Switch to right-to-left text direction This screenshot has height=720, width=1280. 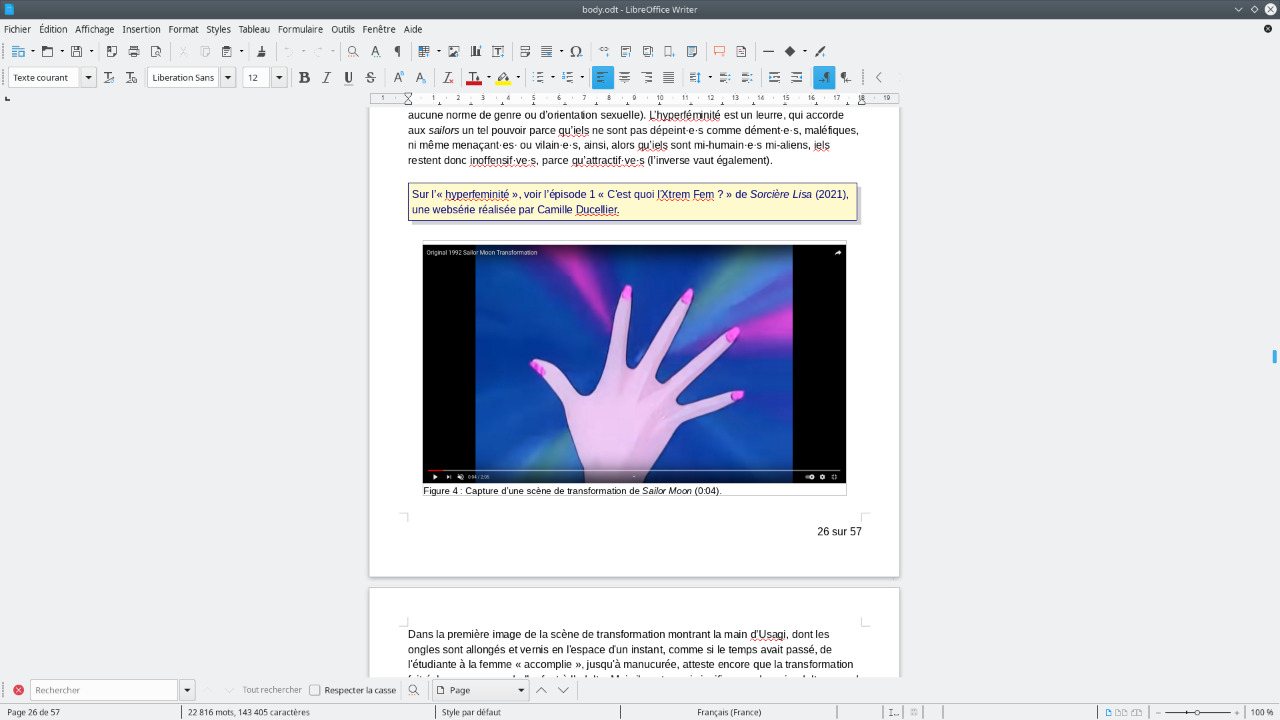click(846, 77)
